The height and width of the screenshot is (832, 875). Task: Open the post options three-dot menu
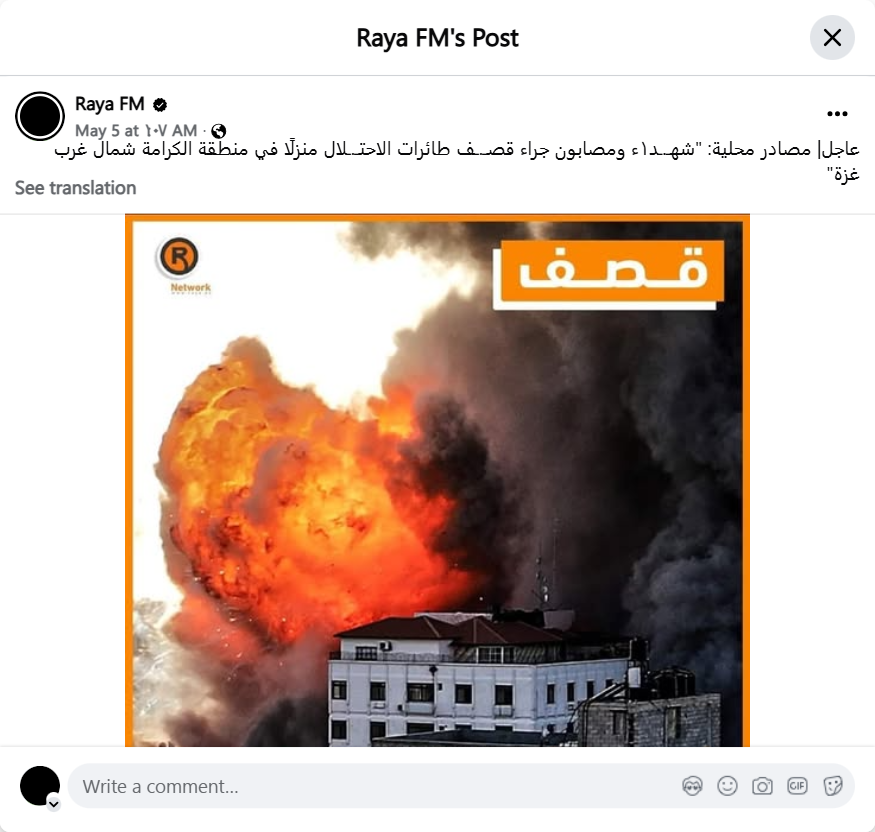coord(837,114)
